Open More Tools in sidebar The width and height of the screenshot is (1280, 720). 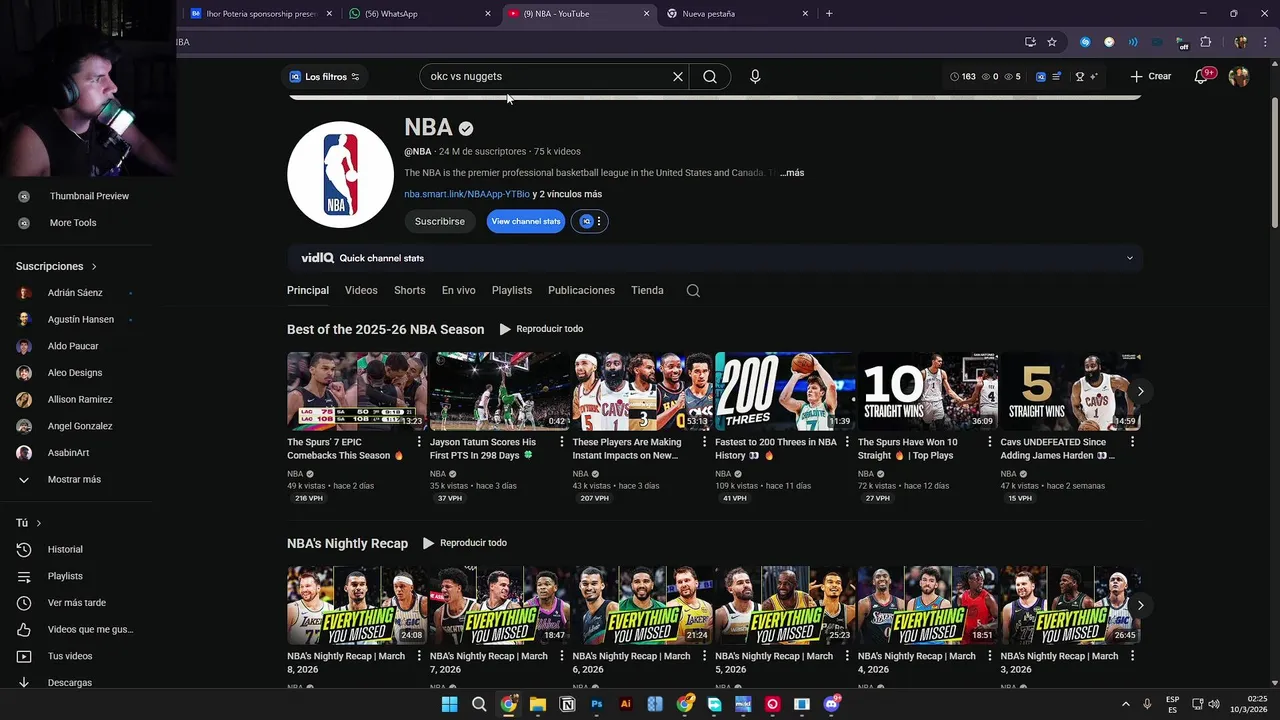pyautogui.click(x=73, y=223)
